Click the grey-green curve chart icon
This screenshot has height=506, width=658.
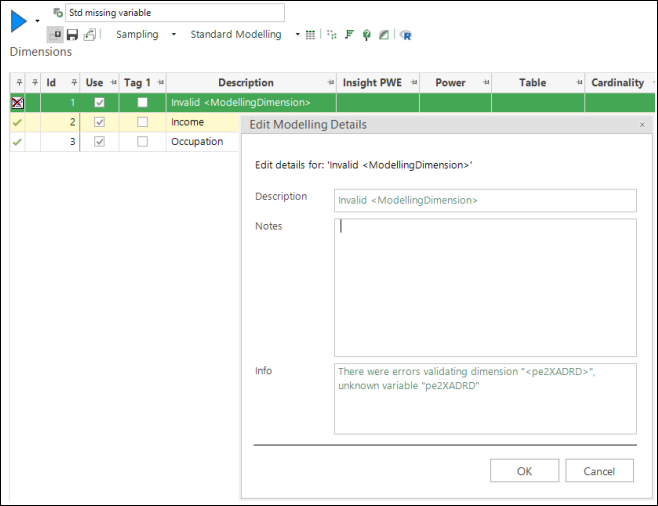[384, 35]
